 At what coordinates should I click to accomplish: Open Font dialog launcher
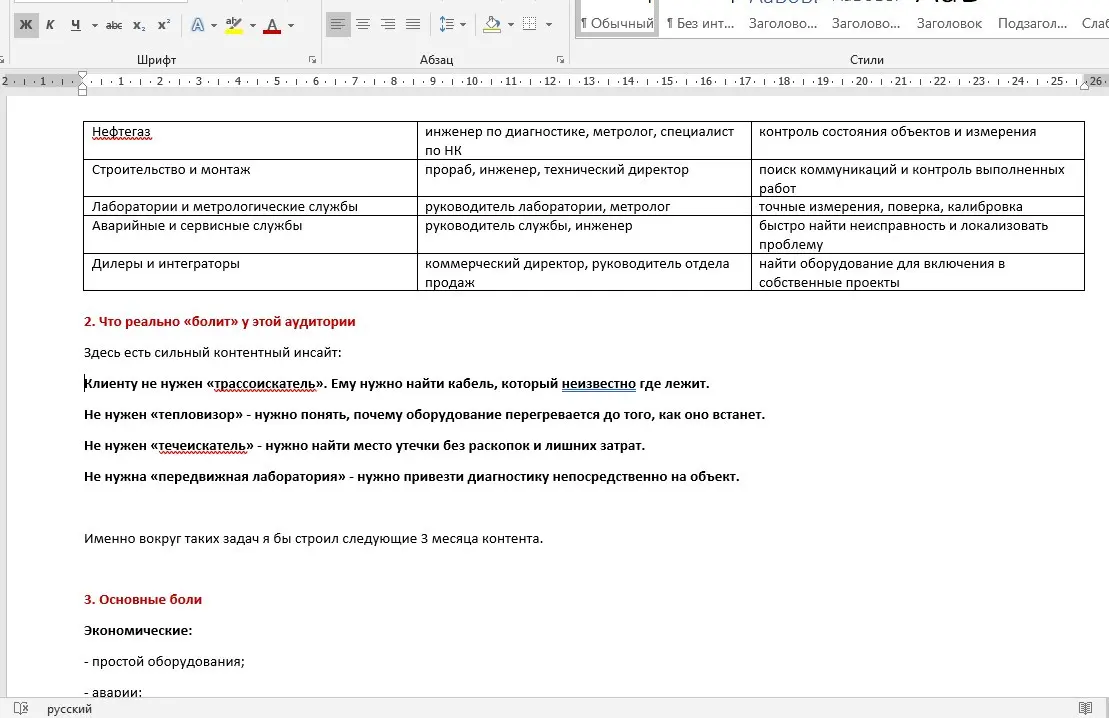pos(312,60)
